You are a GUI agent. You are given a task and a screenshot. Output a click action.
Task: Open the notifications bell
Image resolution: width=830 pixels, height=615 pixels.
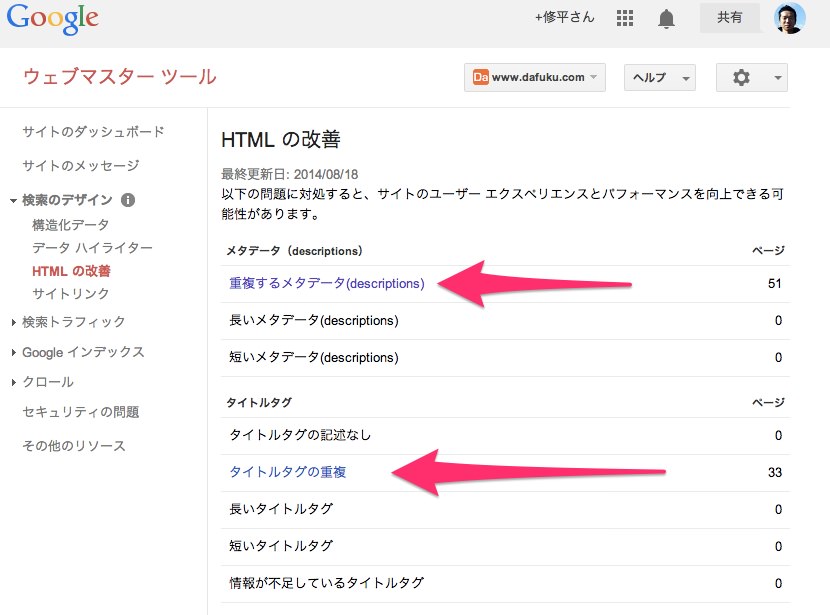tap(666, 19)
